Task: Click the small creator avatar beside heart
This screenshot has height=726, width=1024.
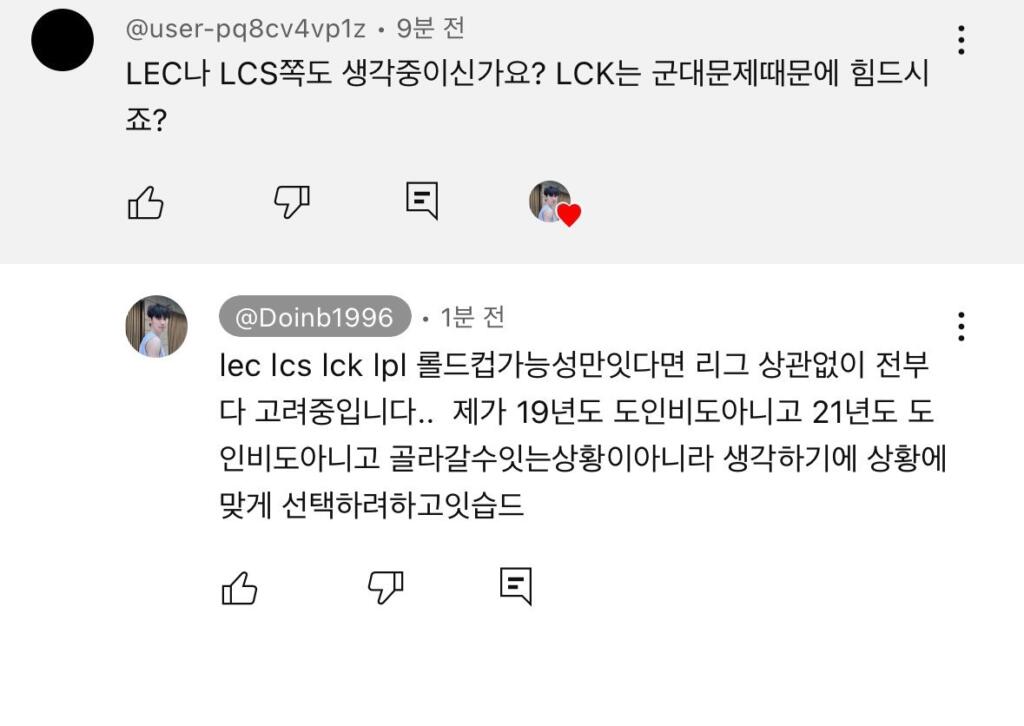Action: pos(548,201)
